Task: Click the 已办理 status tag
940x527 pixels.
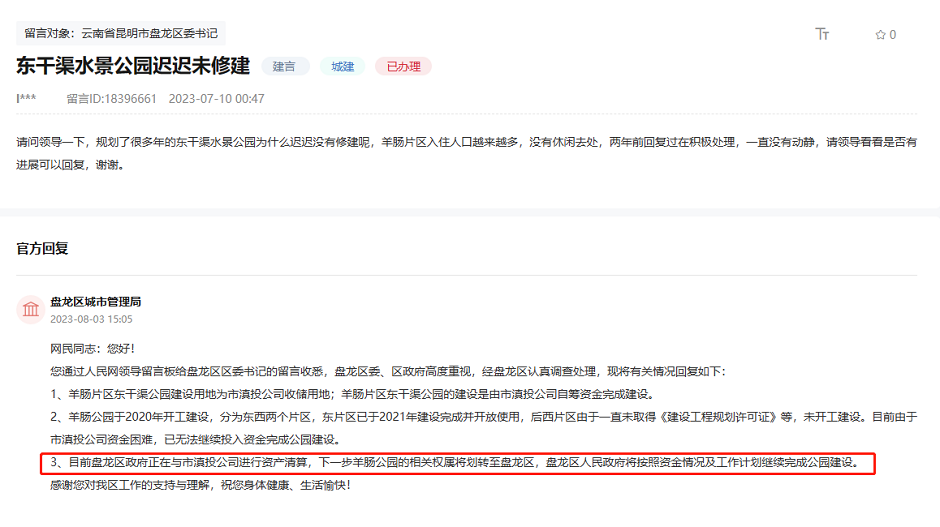Action: tap(403, 67)
